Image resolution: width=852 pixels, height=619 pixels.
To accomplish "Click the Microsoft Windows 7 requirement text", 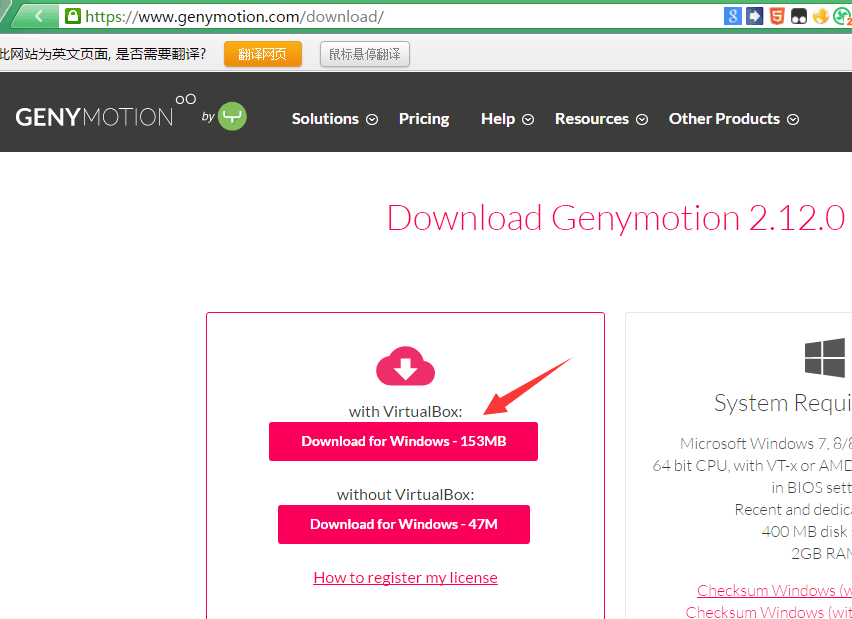I will click(766, 443).
